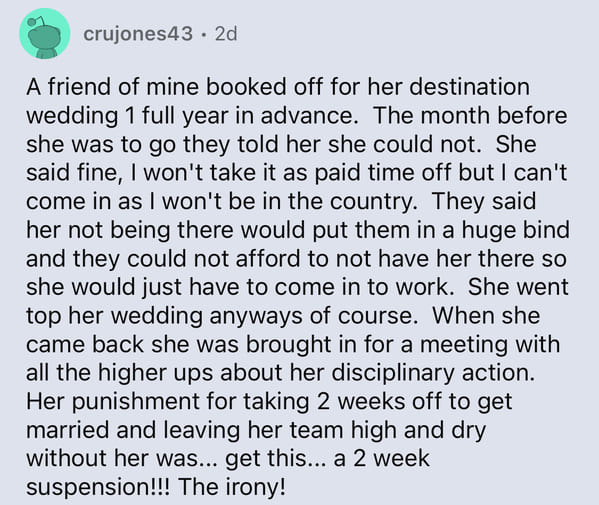
Task: Click the words "paid time off"
Action: point(383,173)
